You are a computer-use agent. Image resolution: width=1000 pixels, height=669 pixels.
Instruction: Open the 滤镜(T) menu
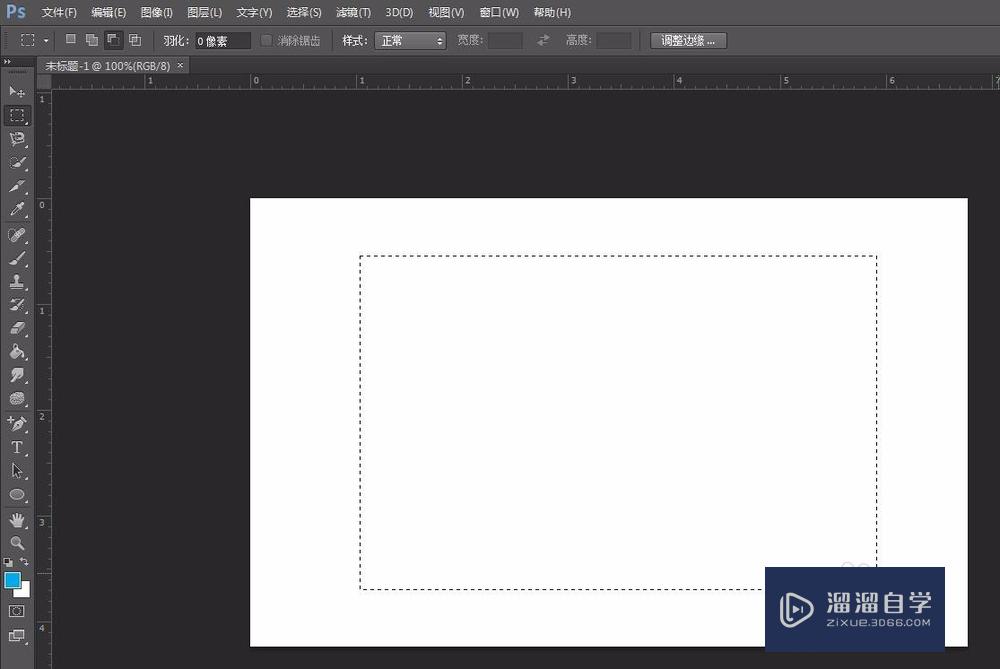(353, 12)
